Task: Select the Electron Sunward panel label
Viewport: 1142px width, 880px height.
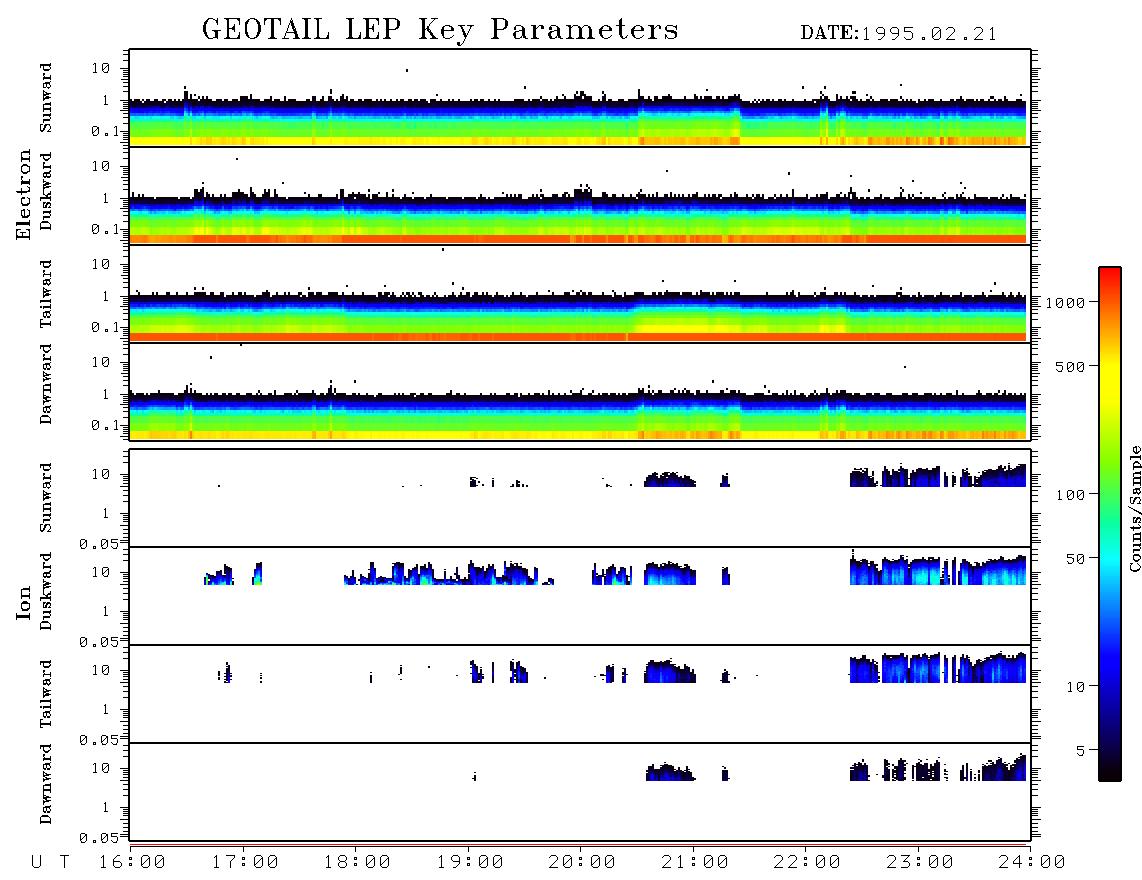Action: coord(46,98)
